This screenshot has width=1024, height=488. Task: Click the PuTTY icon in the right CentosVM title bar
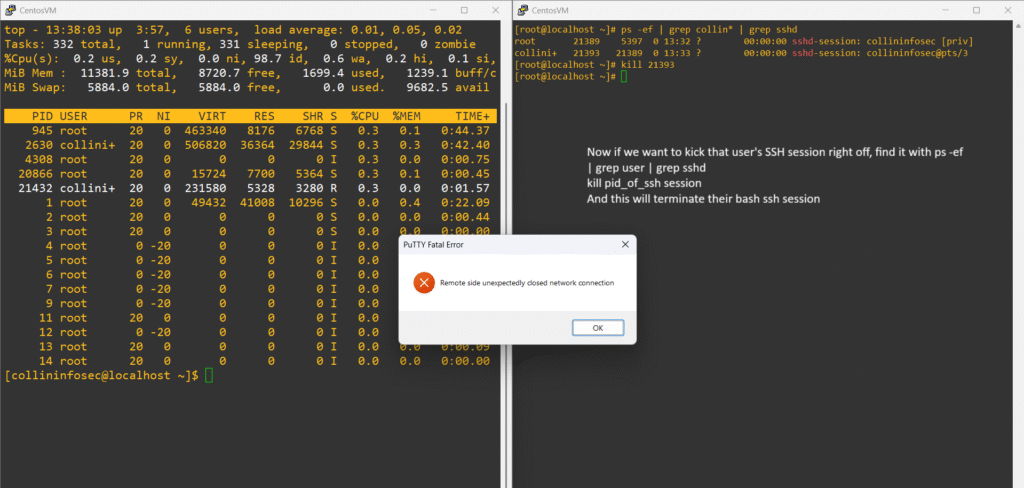(522, 9)
